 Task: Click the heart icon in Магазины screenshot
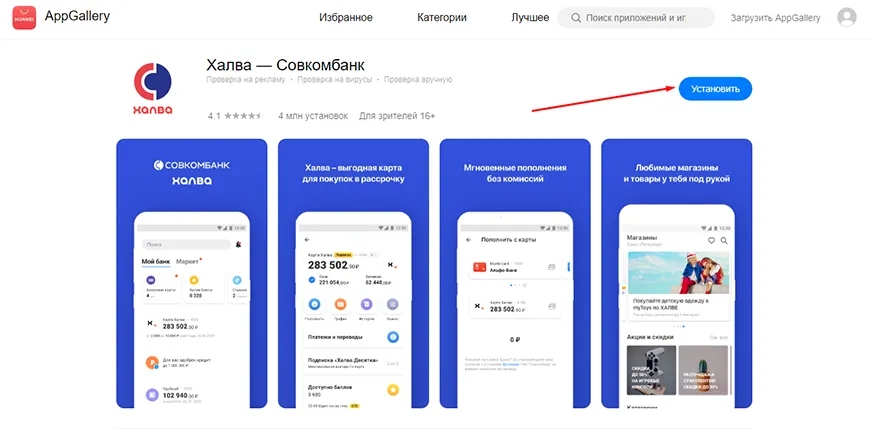(x=711, y=241)
